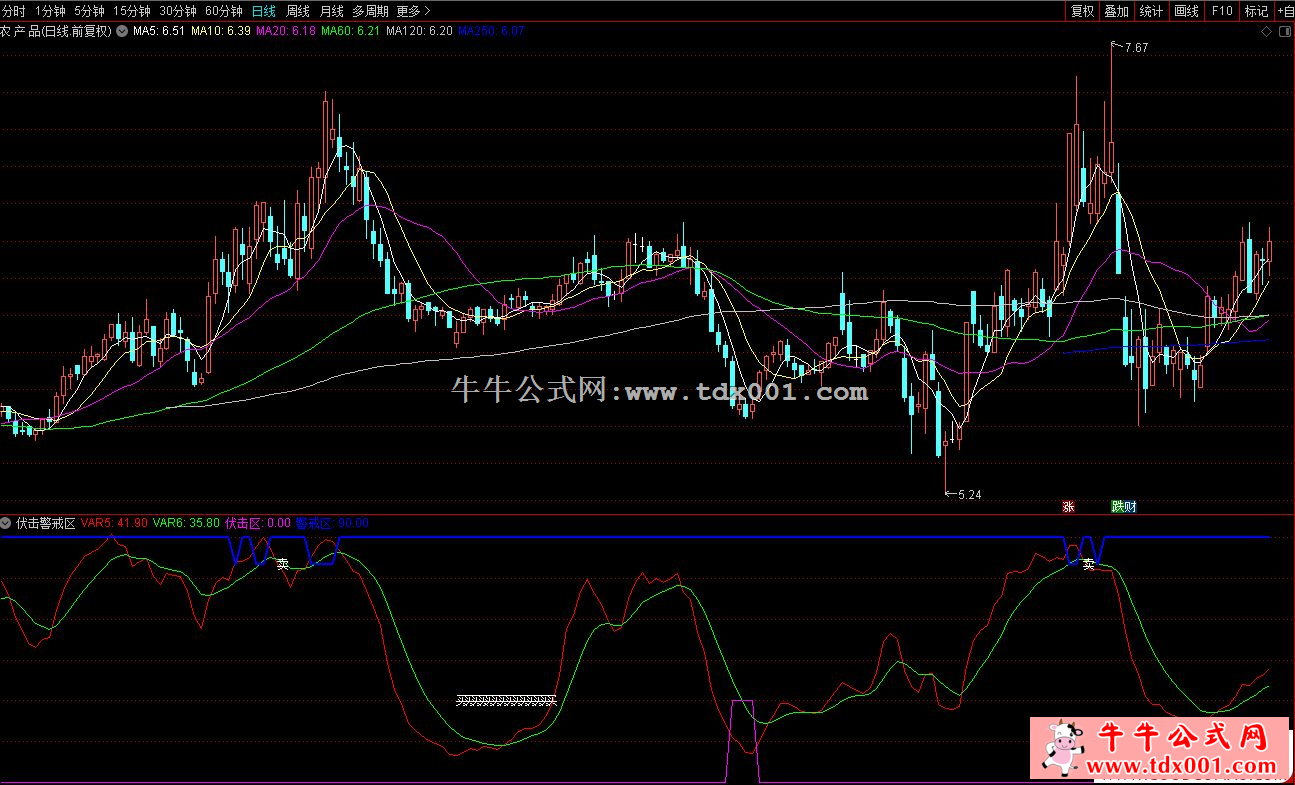1295x785 pixels.
Task: Toggle the side panel icon at chart top-right
Action: point(1284,31)
